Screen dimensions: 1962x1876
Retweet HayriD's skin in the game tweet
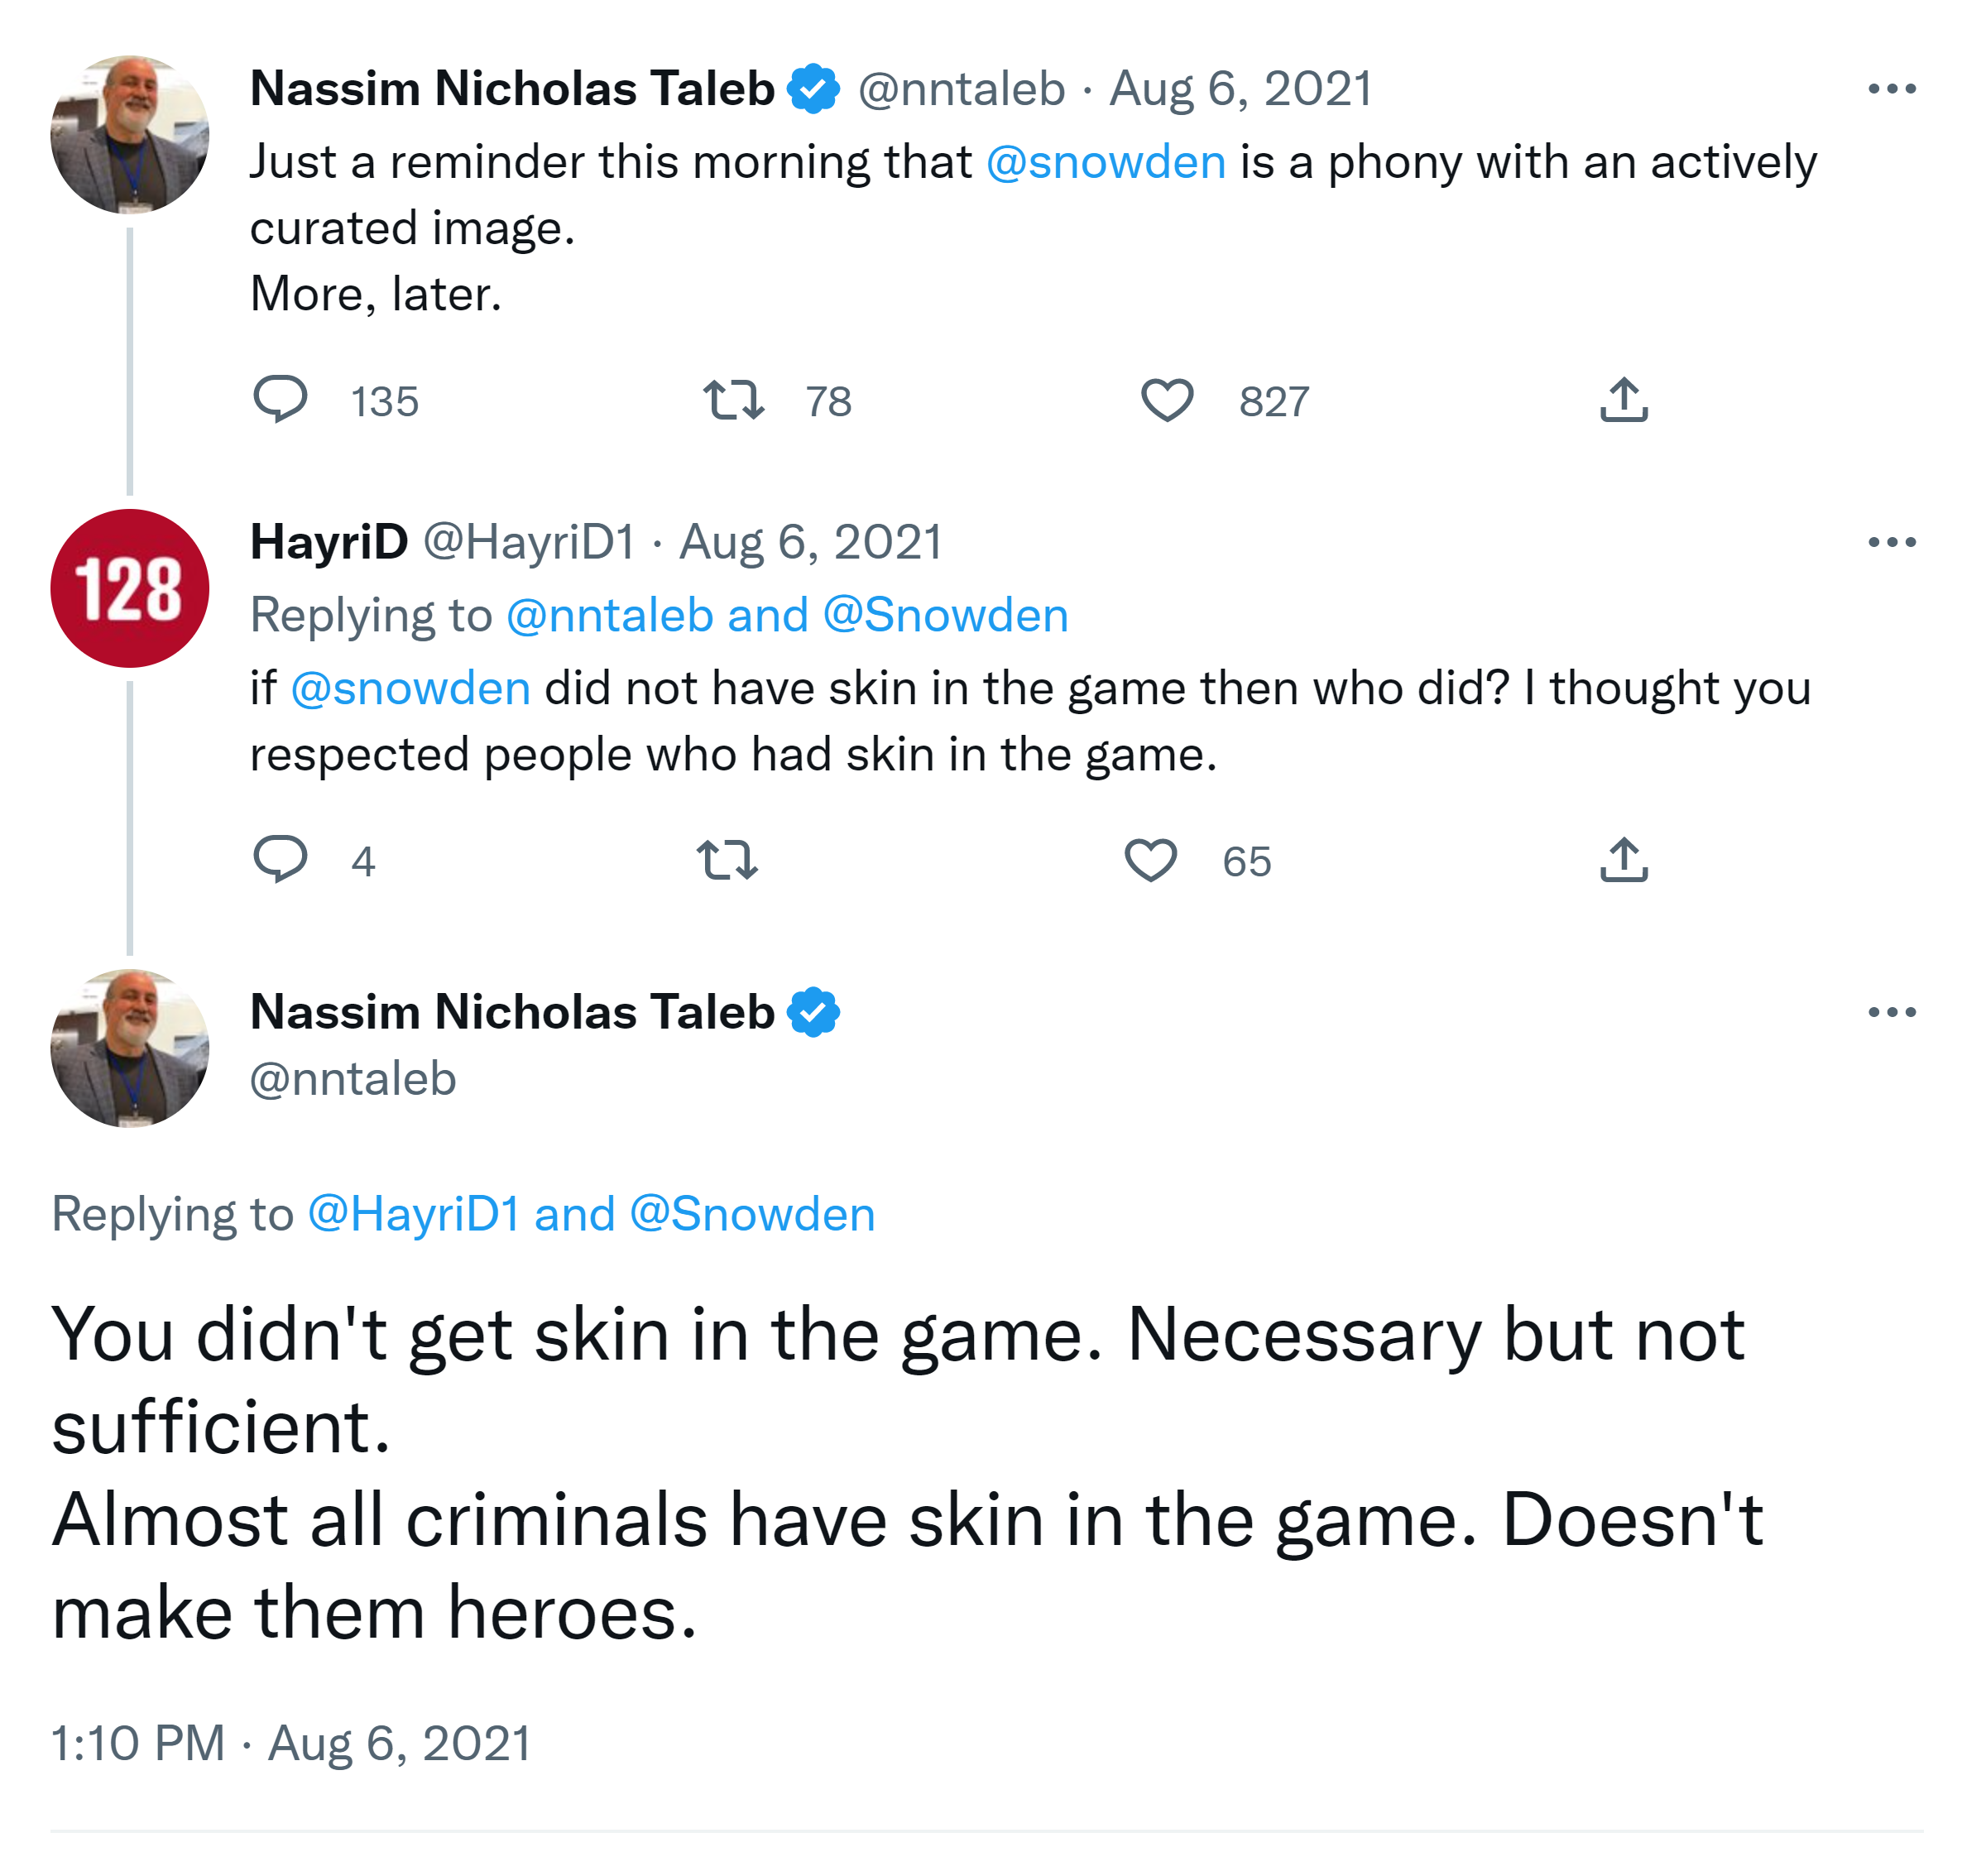click(x=727, y=860)
